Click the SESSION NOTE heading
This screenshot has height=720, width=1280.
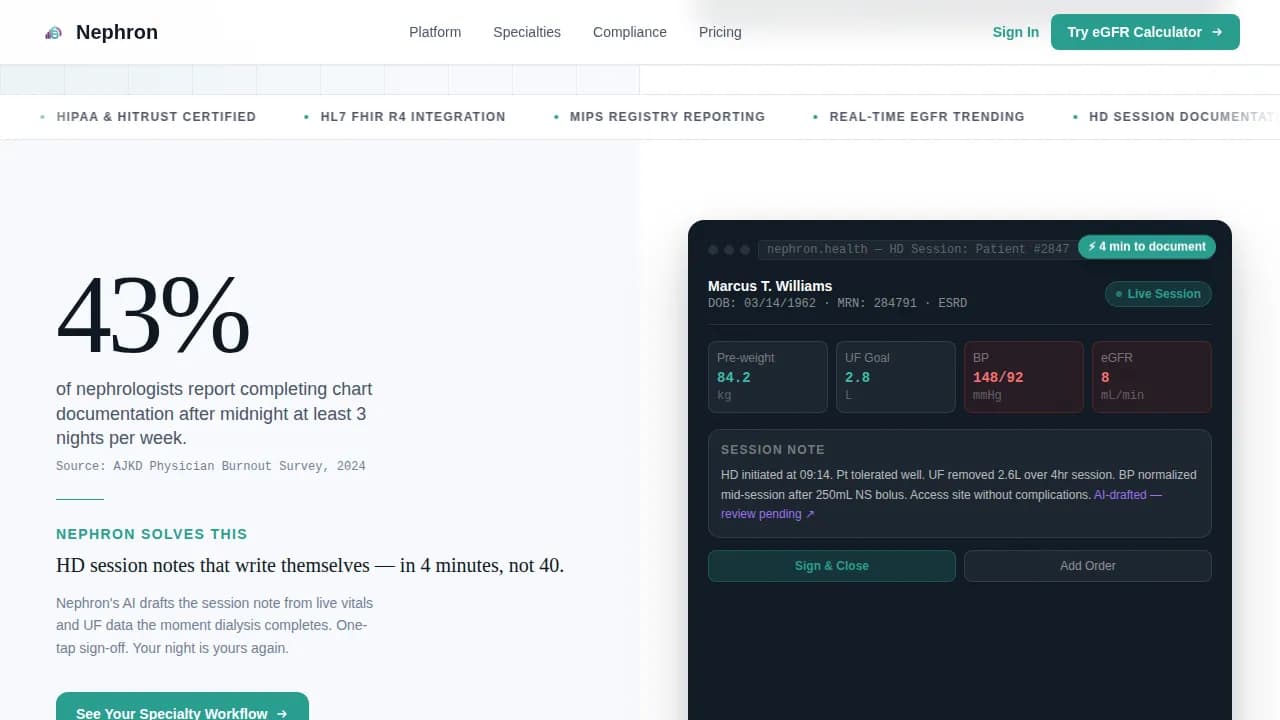coord(773,450)
